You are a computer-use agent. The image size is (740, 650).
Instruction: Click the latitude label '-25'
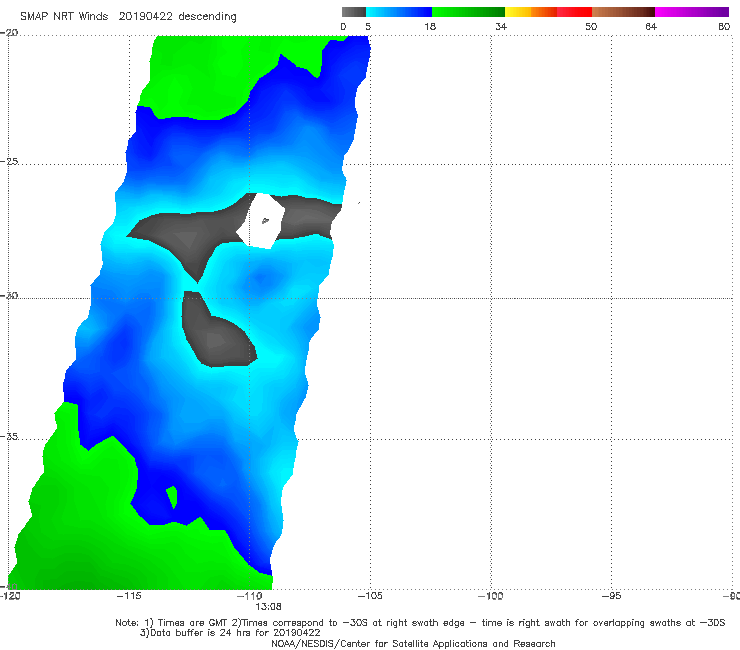point(9,161)
